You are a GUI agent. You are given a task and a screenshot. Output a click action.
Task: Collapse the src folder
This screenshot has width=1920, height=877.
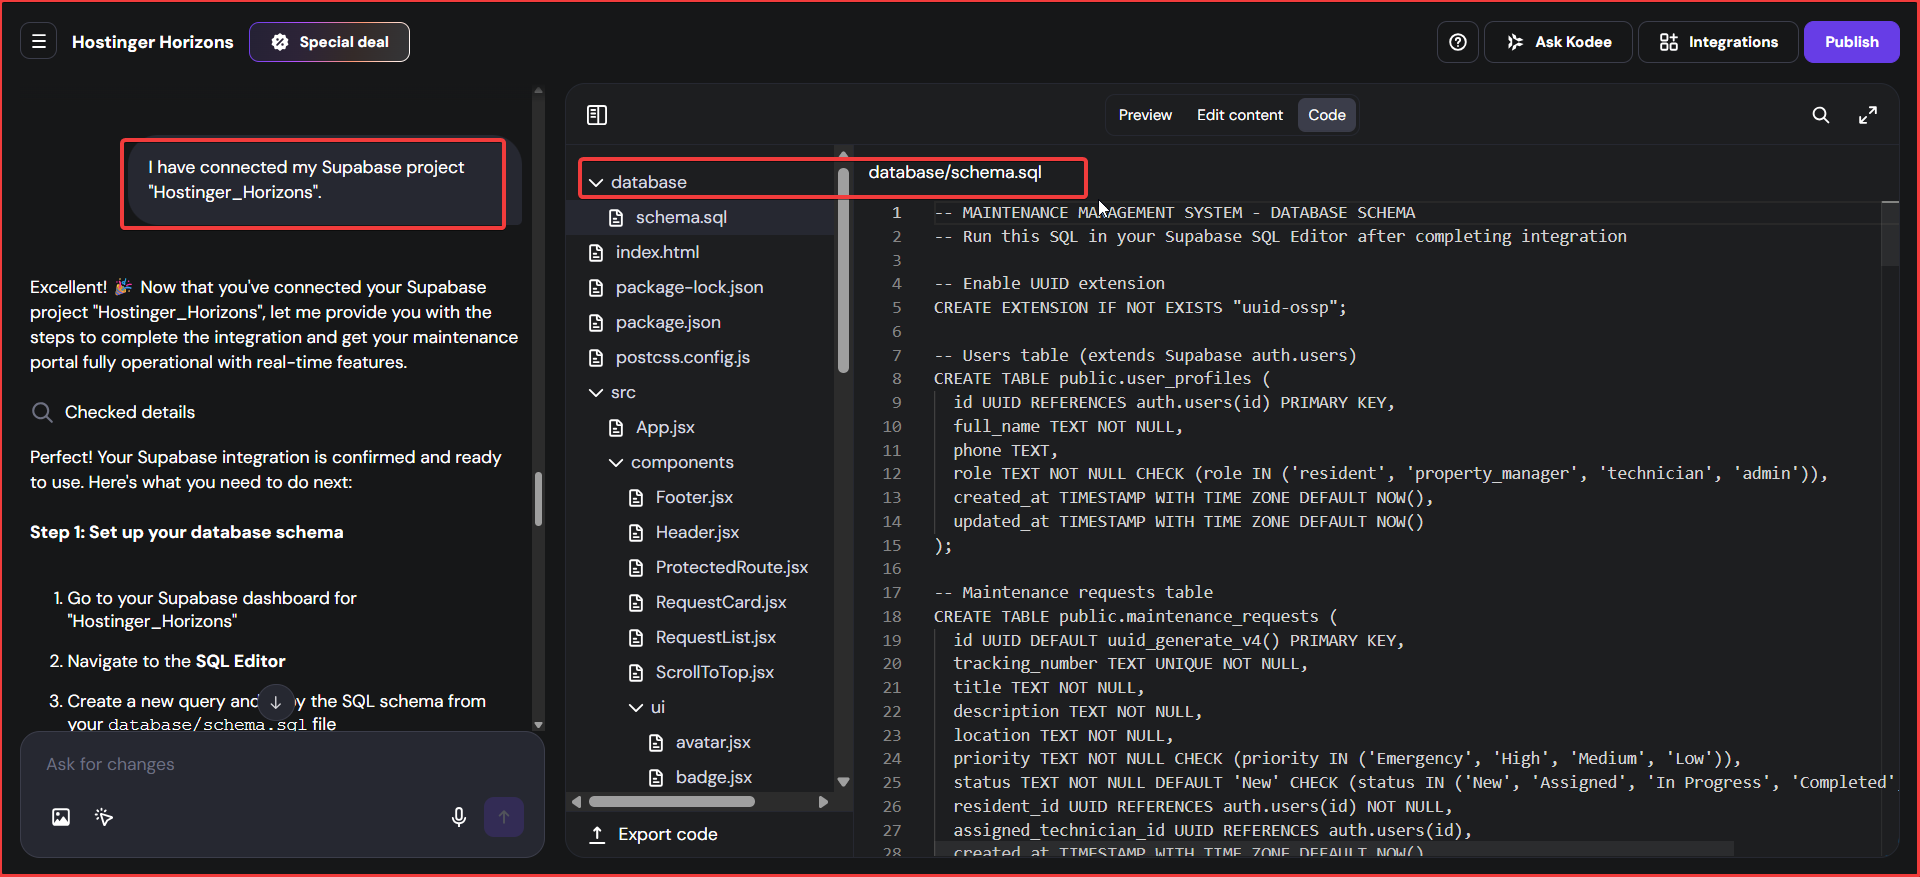tap(596, 392)
